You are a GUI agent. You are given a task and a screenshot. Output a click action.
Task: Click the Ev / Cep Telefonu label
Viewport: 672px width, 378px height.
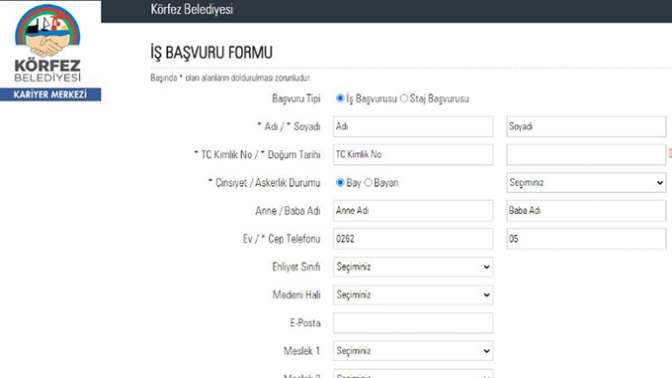click(x=282, y=239)
